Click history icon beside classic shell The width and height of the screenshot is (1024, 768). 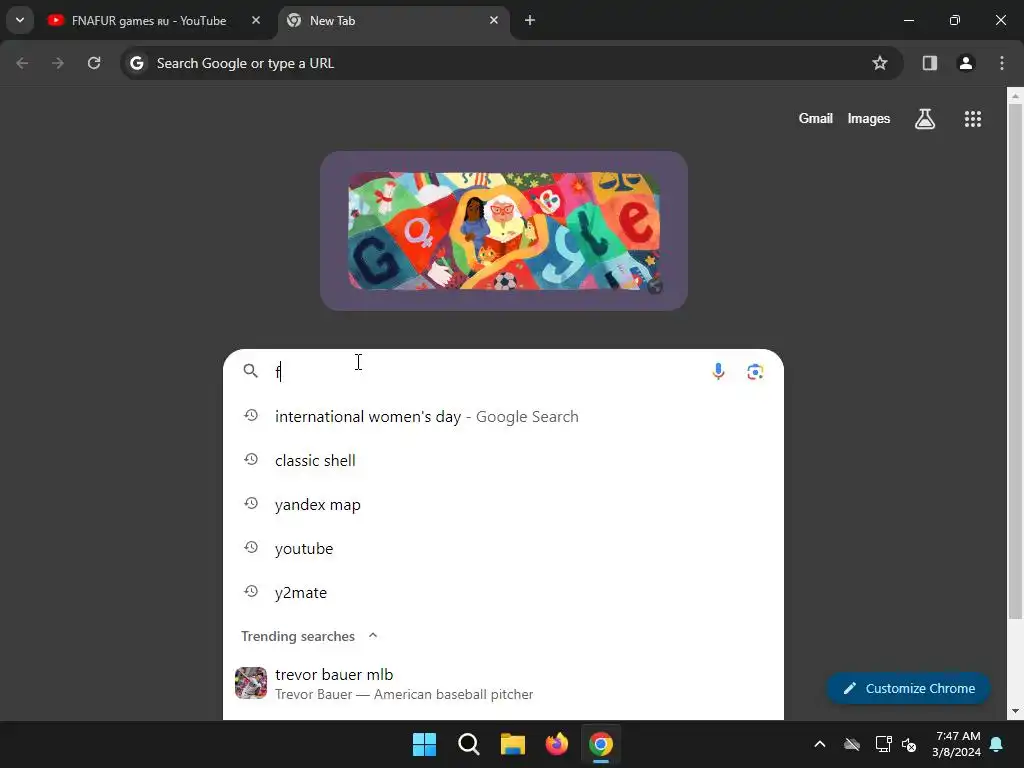pos(251,460)
